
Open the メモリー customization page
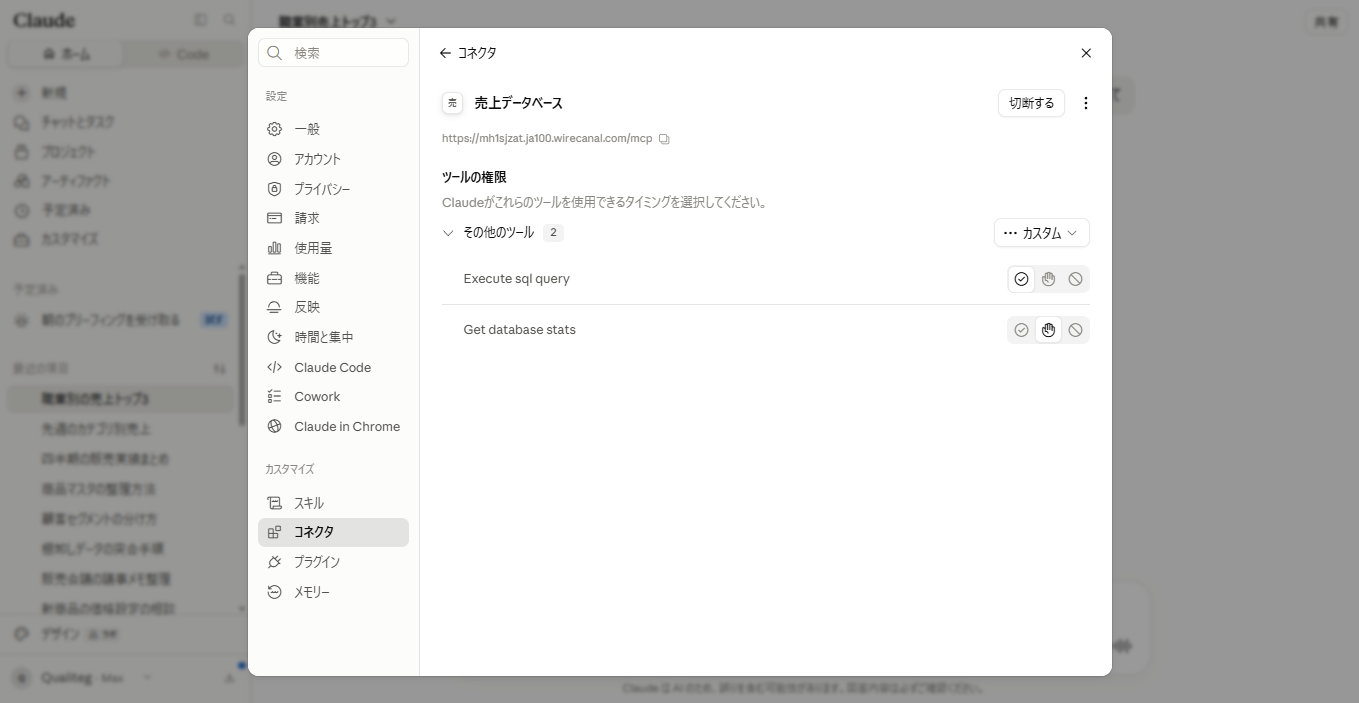(x=333, y=592)
